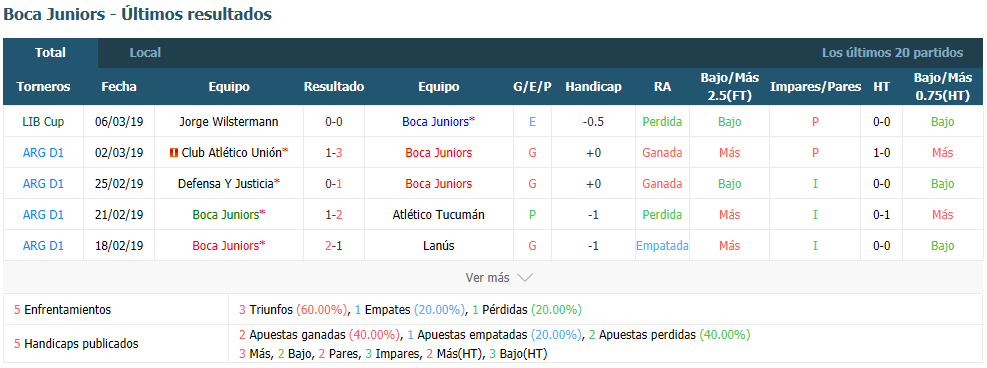The image size is (987, 368).
Task: Open the Jorge Wilstermann team link
Action: point(228,121)
